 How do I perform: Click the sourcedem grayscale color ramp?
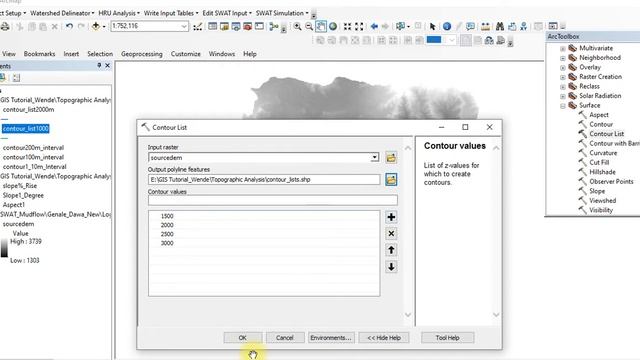coord(4,248)
